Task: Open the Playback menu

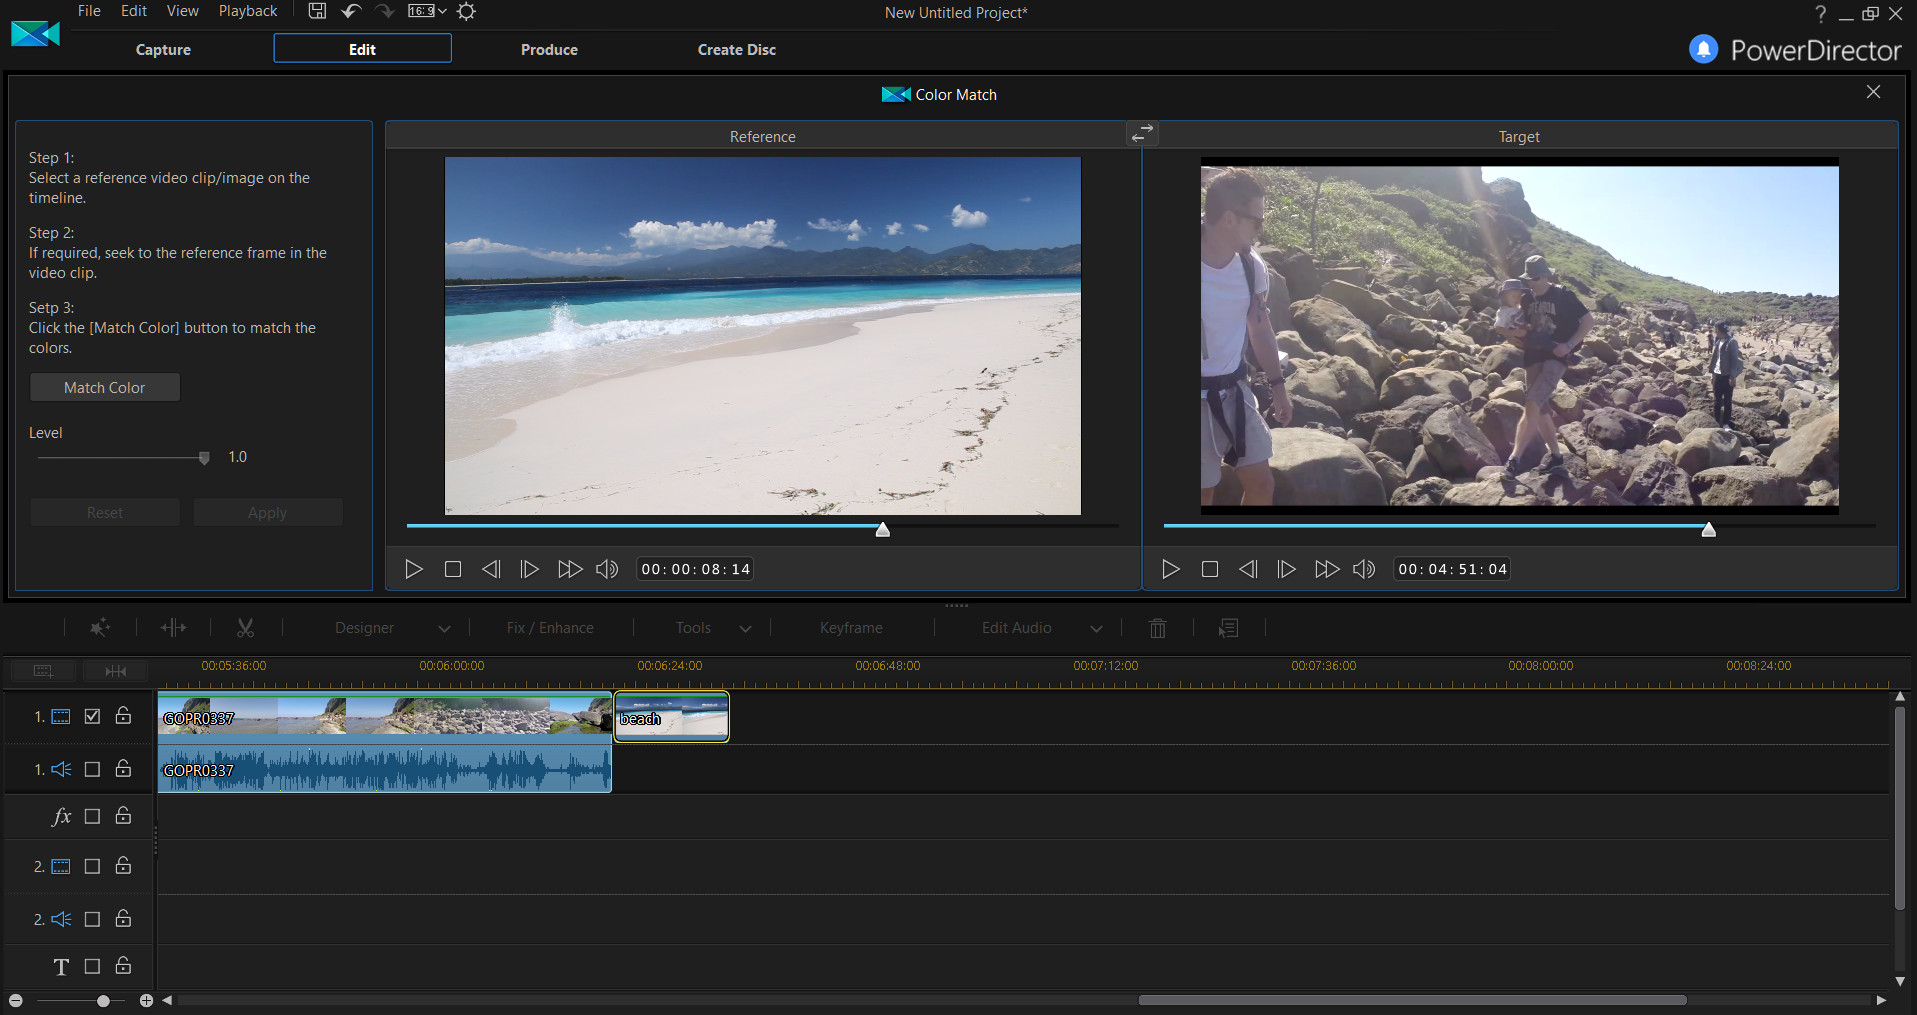Action: pyautogui.click(x=246, y=10)
